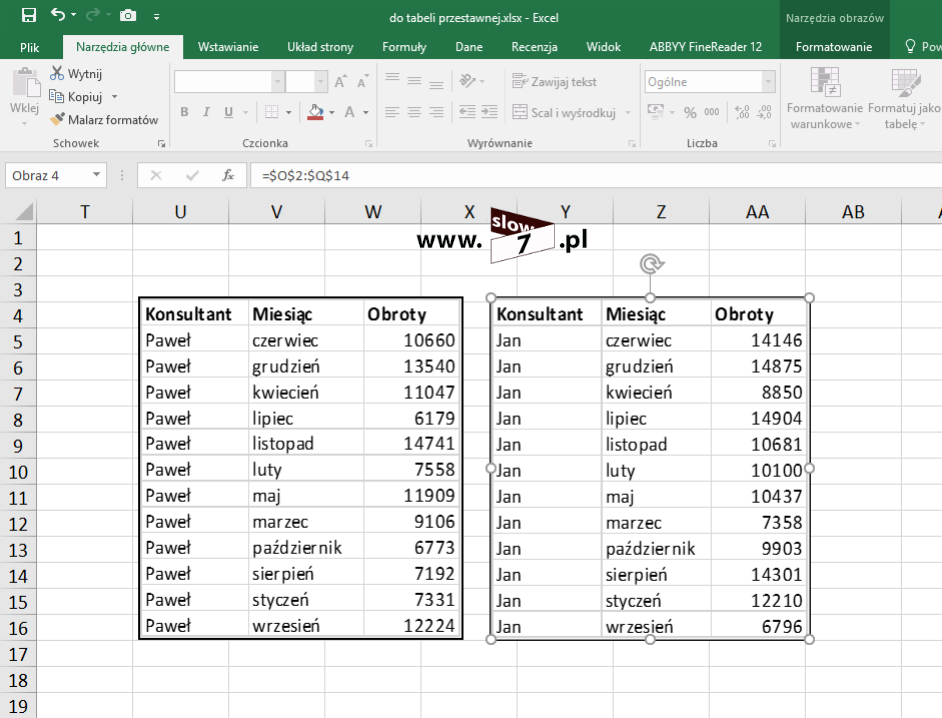
Task: Apply the fill color bucket
Action: tap(315, 112)
